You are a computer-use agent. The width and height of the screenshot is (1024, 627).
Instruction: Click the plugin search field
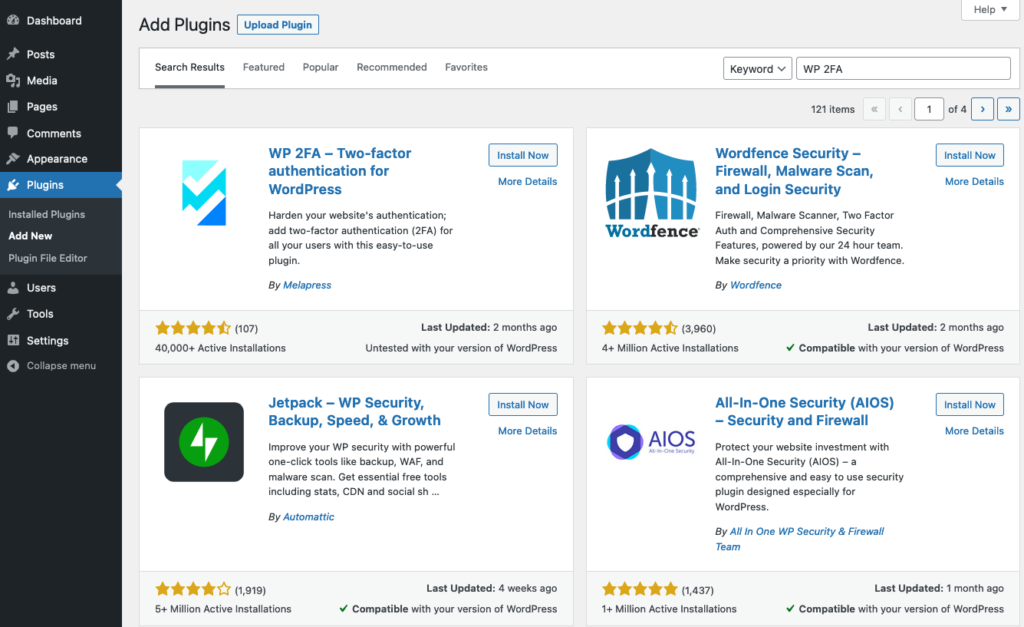903,69
